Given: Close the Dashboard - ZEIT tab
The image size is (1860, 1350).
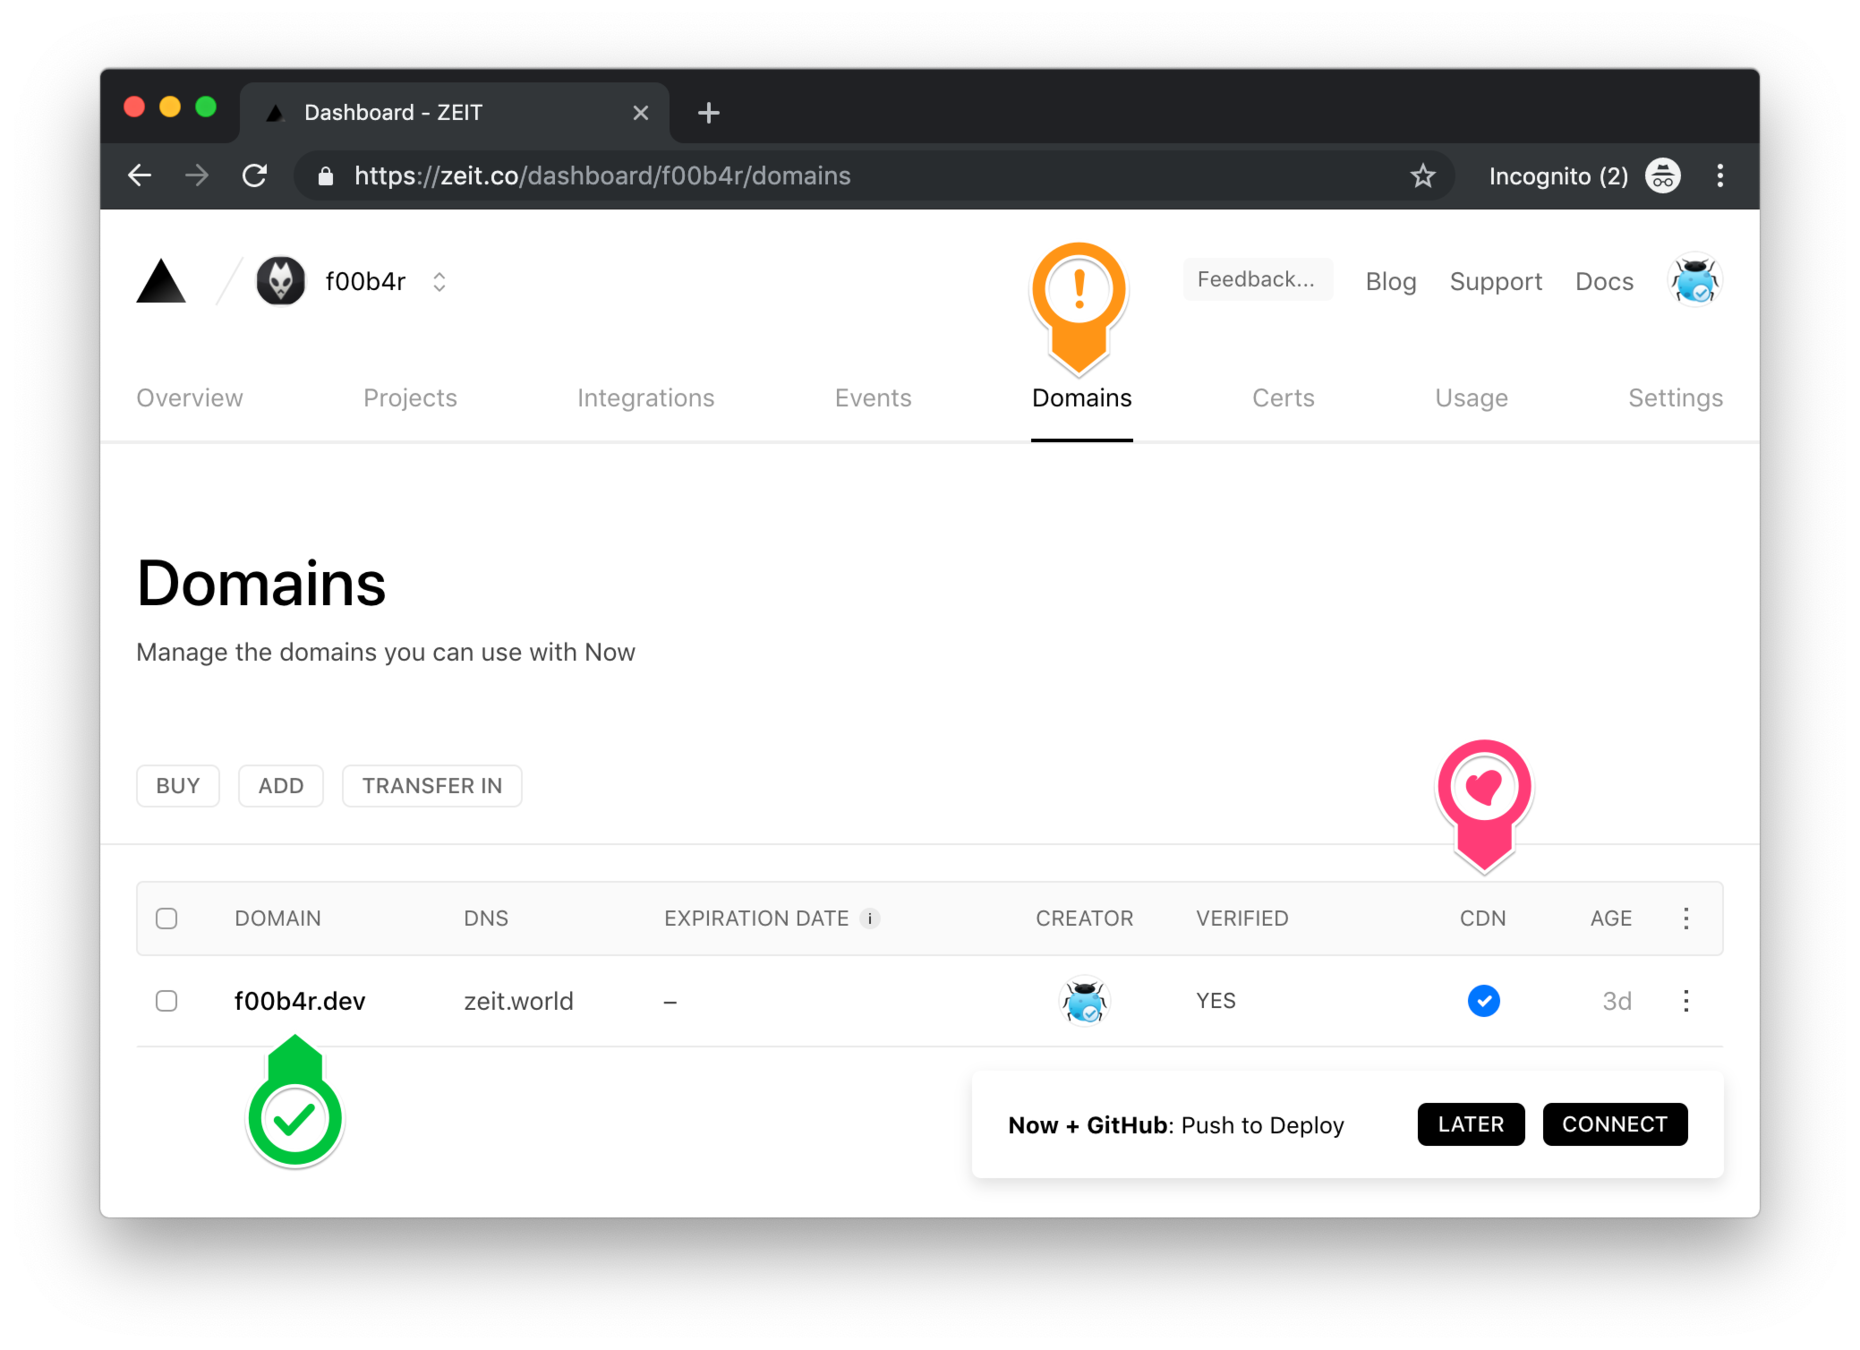Looking at the screenshot, I should click(x=641, y=113).
